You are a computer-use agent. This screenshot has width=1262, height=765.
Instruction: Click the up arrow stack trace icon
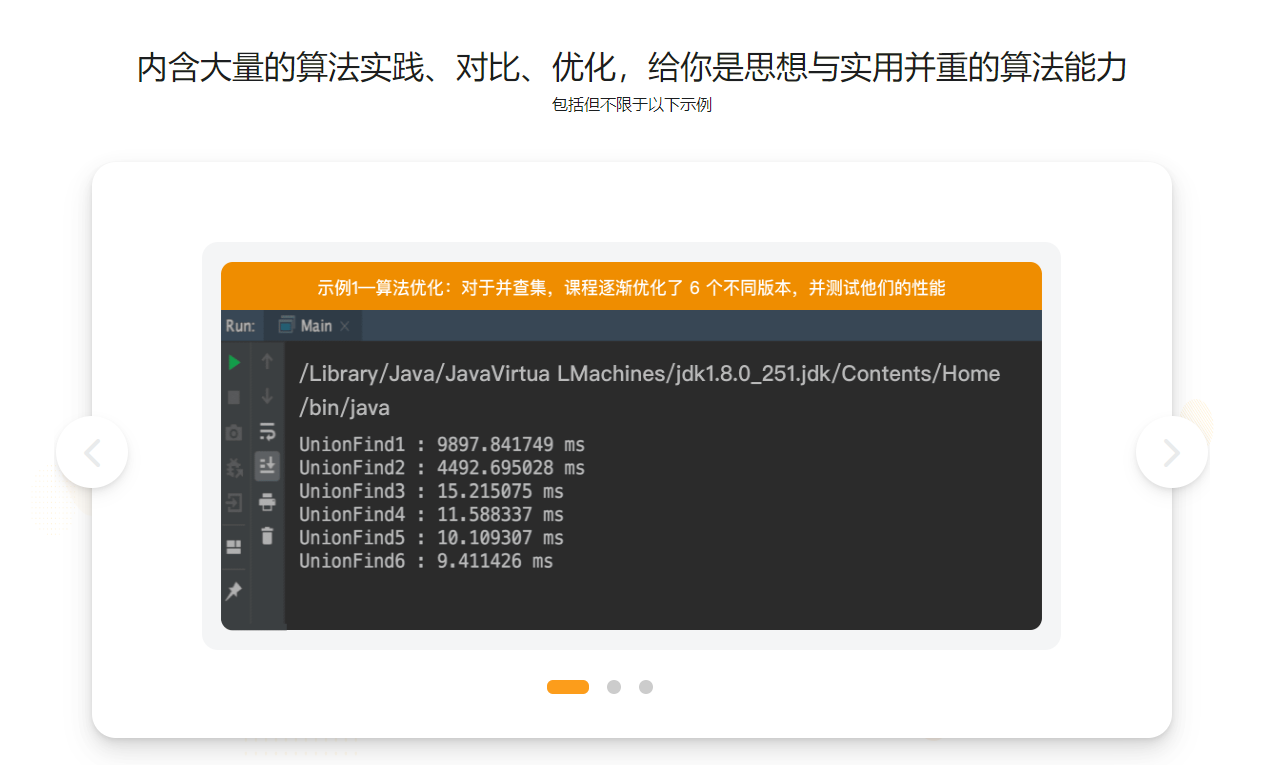(x=267, y=362)
